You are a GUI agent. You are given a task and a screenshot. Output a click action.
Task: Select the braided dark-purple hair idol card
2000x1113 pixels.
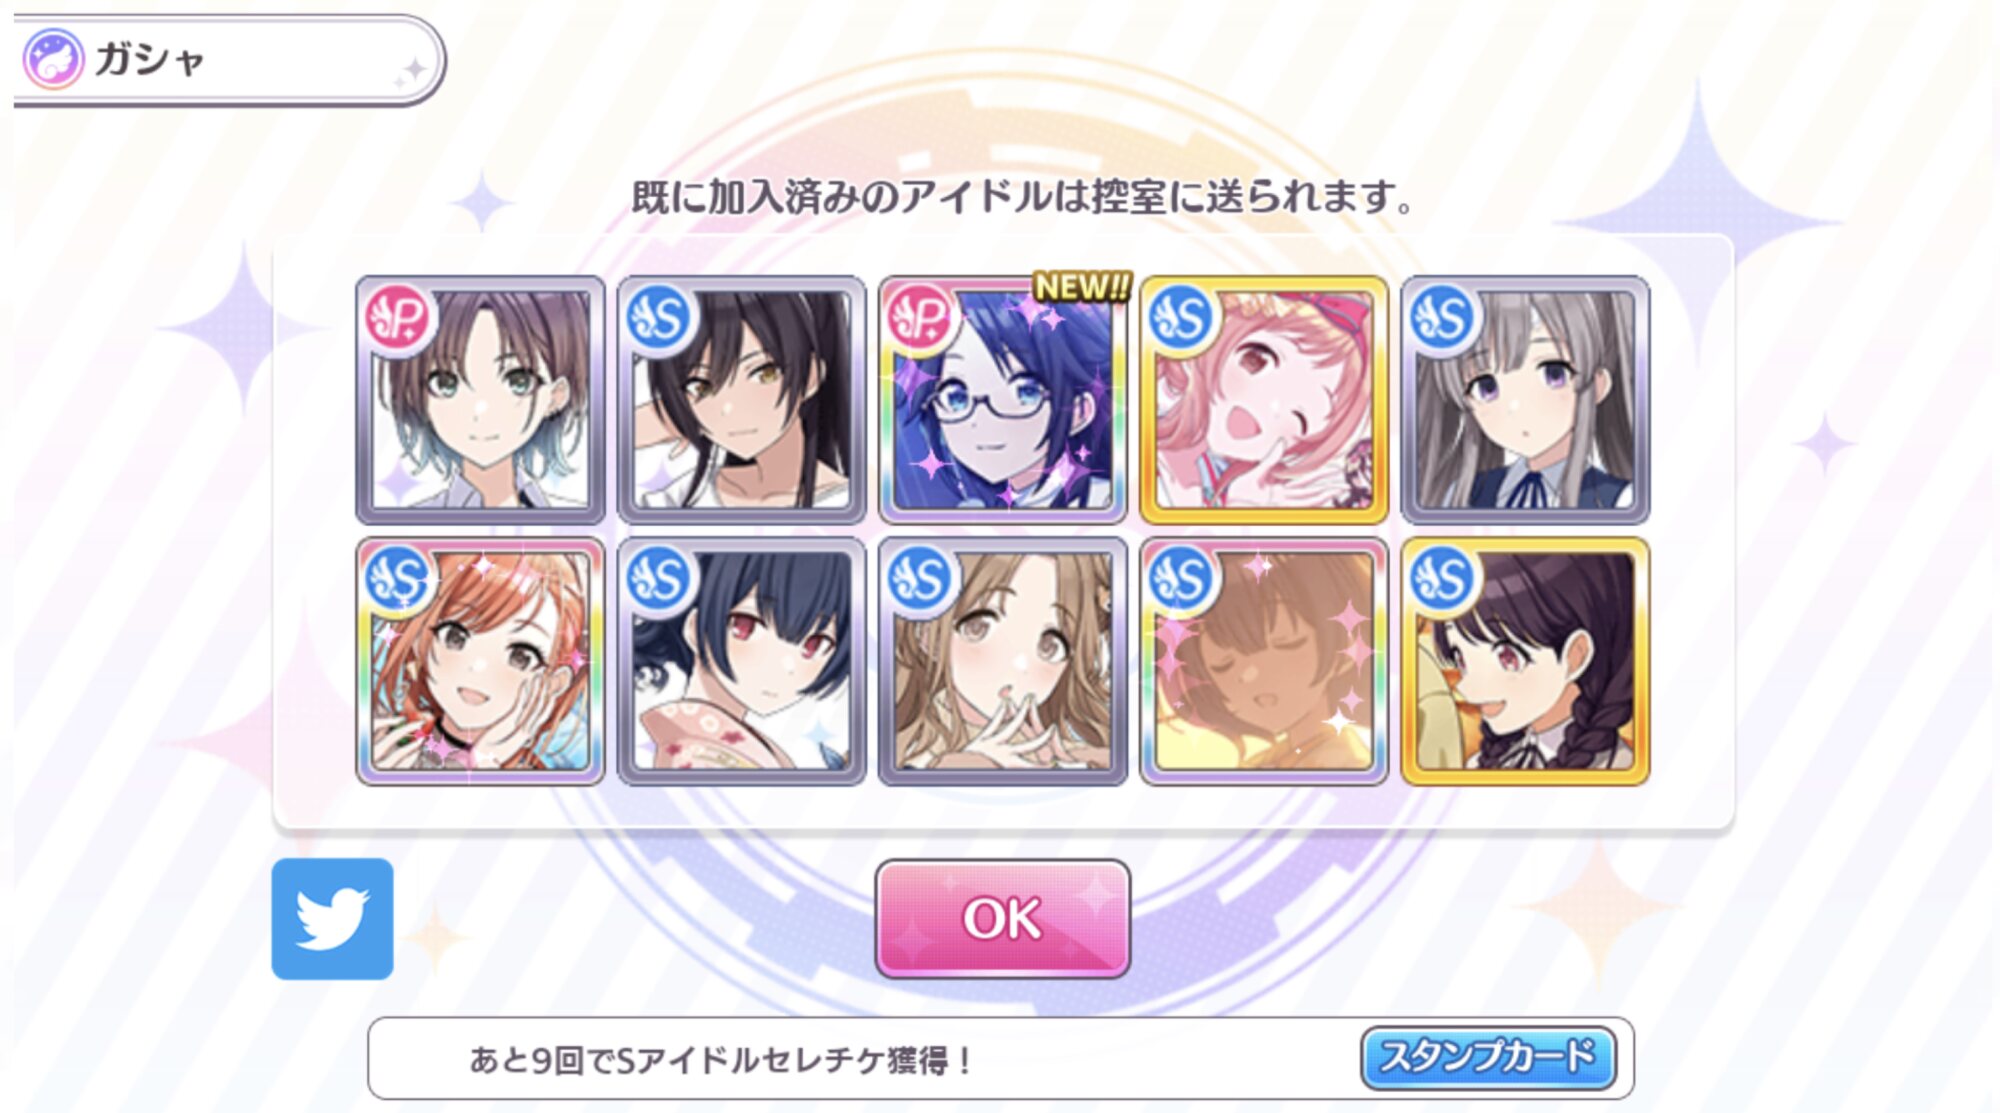click(x=1525, y=661)
